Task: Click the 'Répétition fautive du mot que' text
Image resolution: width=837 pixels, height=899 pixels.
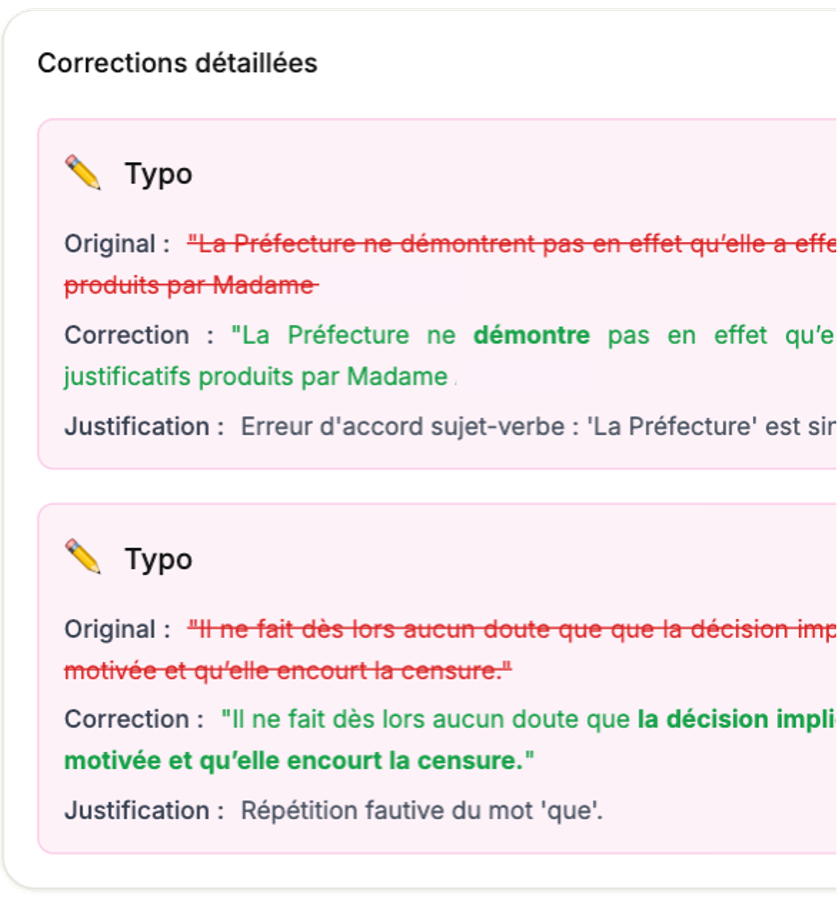Action: click(x=421, y=811)
